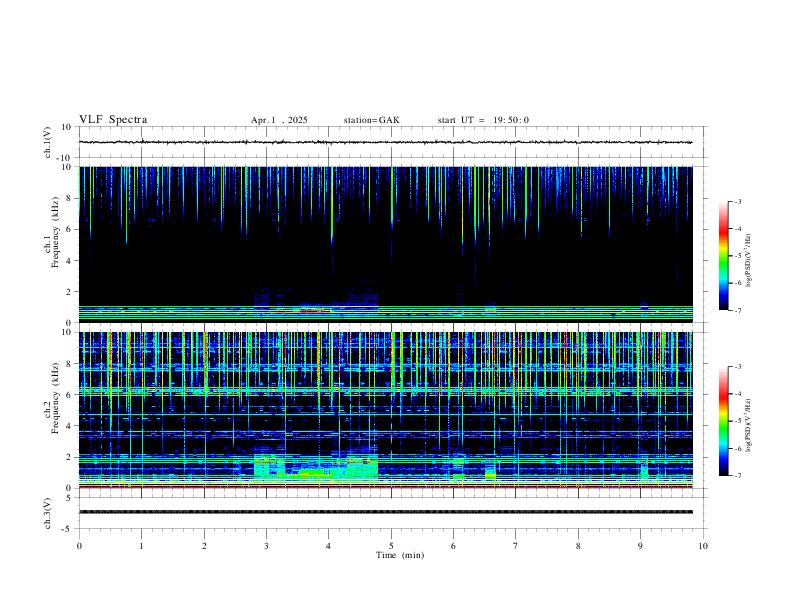
Task: Click the ch.3 voltage trace band
Action: coord(385,512)
